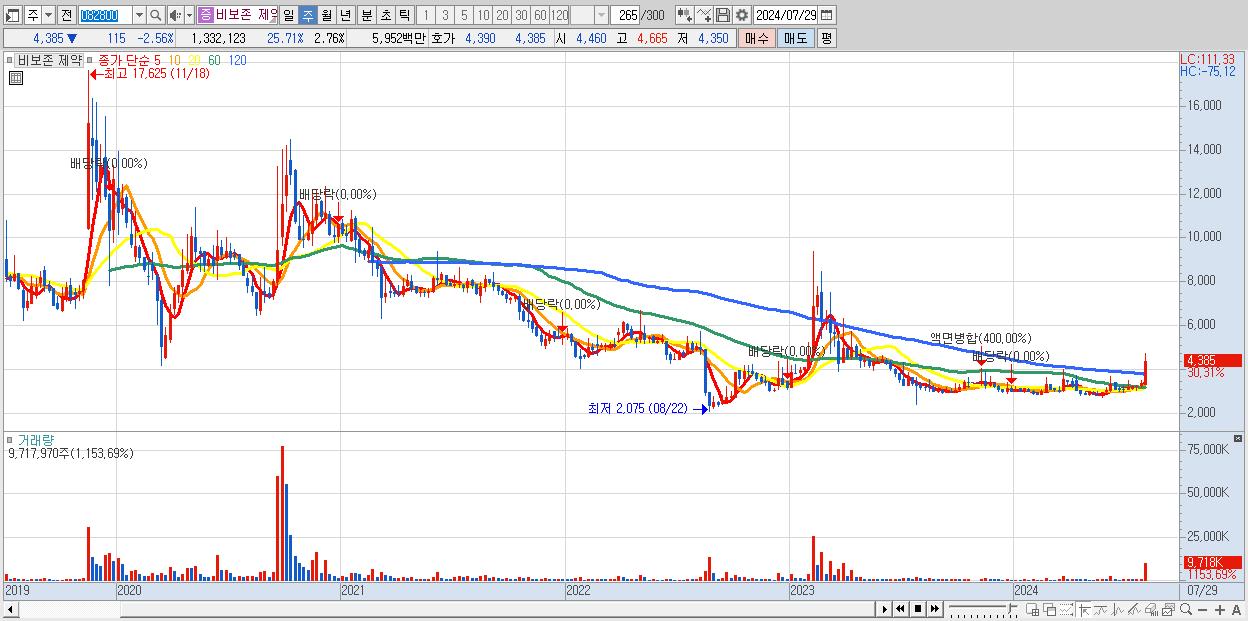This screenshot has height=621, width=1248.
Task: Click the volatility zigzag line icon
Action: point(1118,609)
